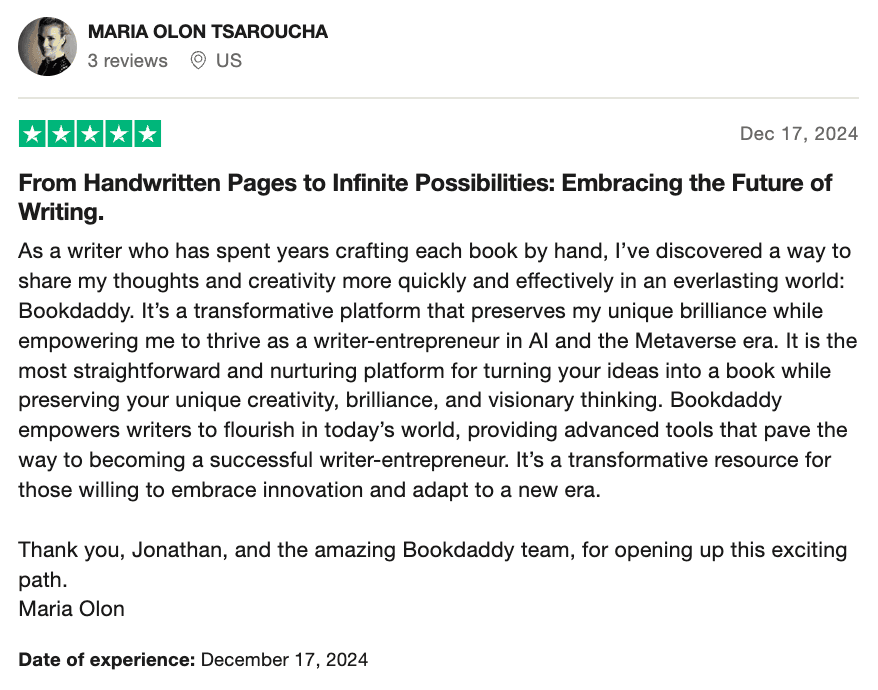878x690 pixels.
Task: Click the fourth green rating star
Action: point(118,134)
